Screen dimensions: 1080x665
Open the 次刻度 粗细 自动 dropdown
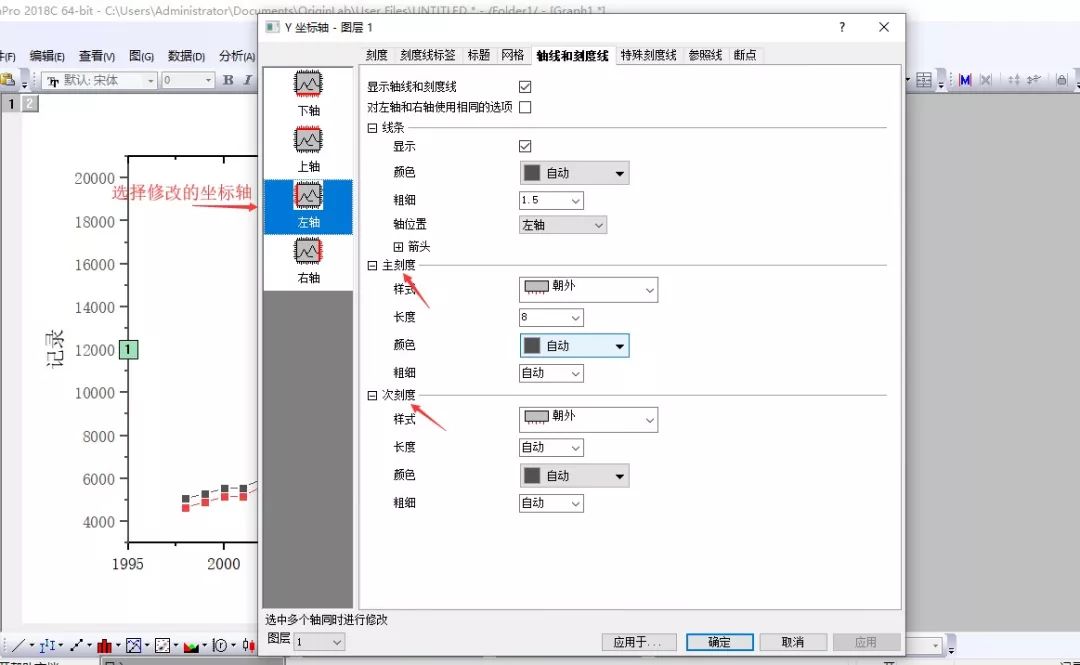click(x=551, y=503)
